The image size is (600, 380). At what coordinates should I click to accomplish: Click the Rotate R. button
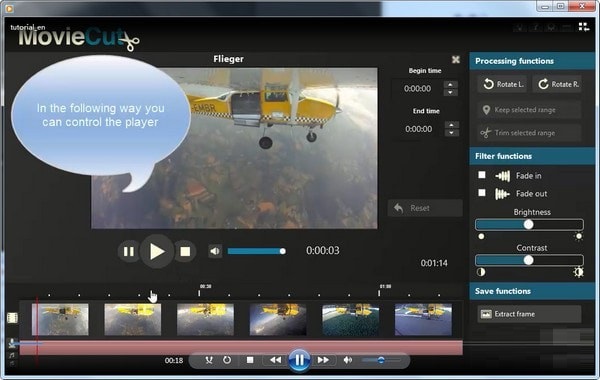click(x=558, y=84)
